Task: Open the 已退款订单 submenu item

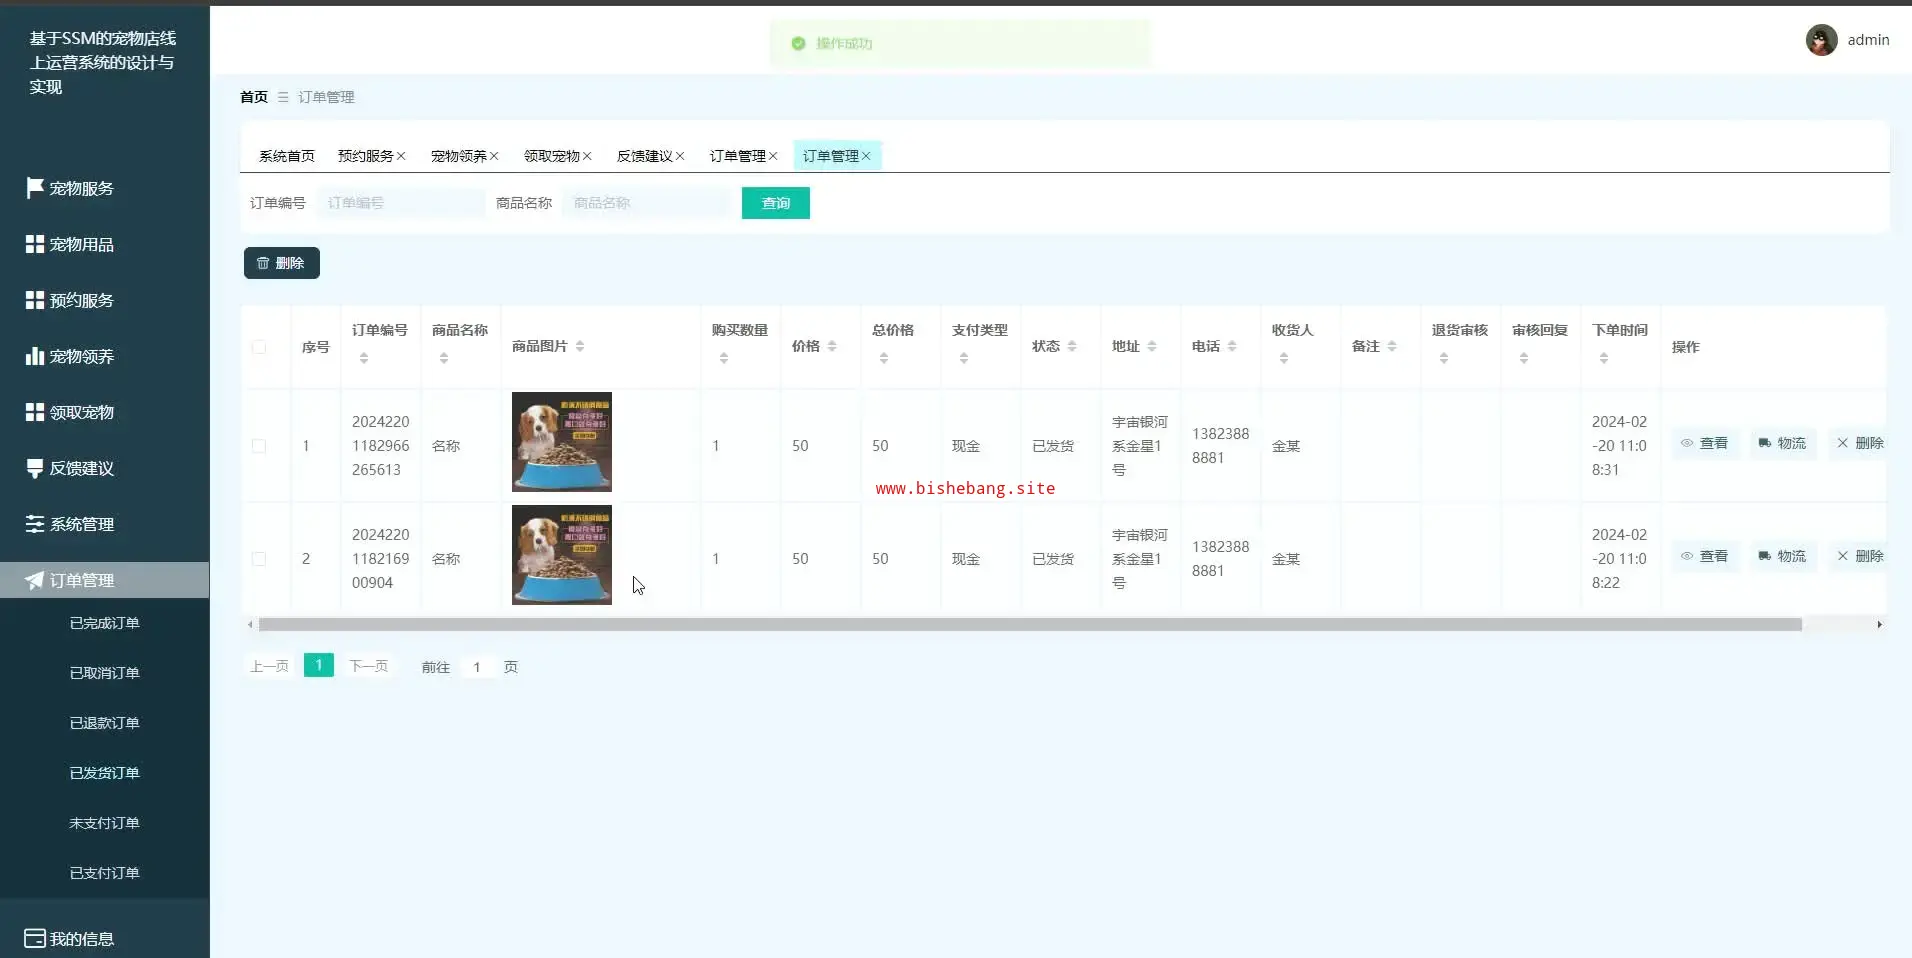Action: tap(105, 723)
